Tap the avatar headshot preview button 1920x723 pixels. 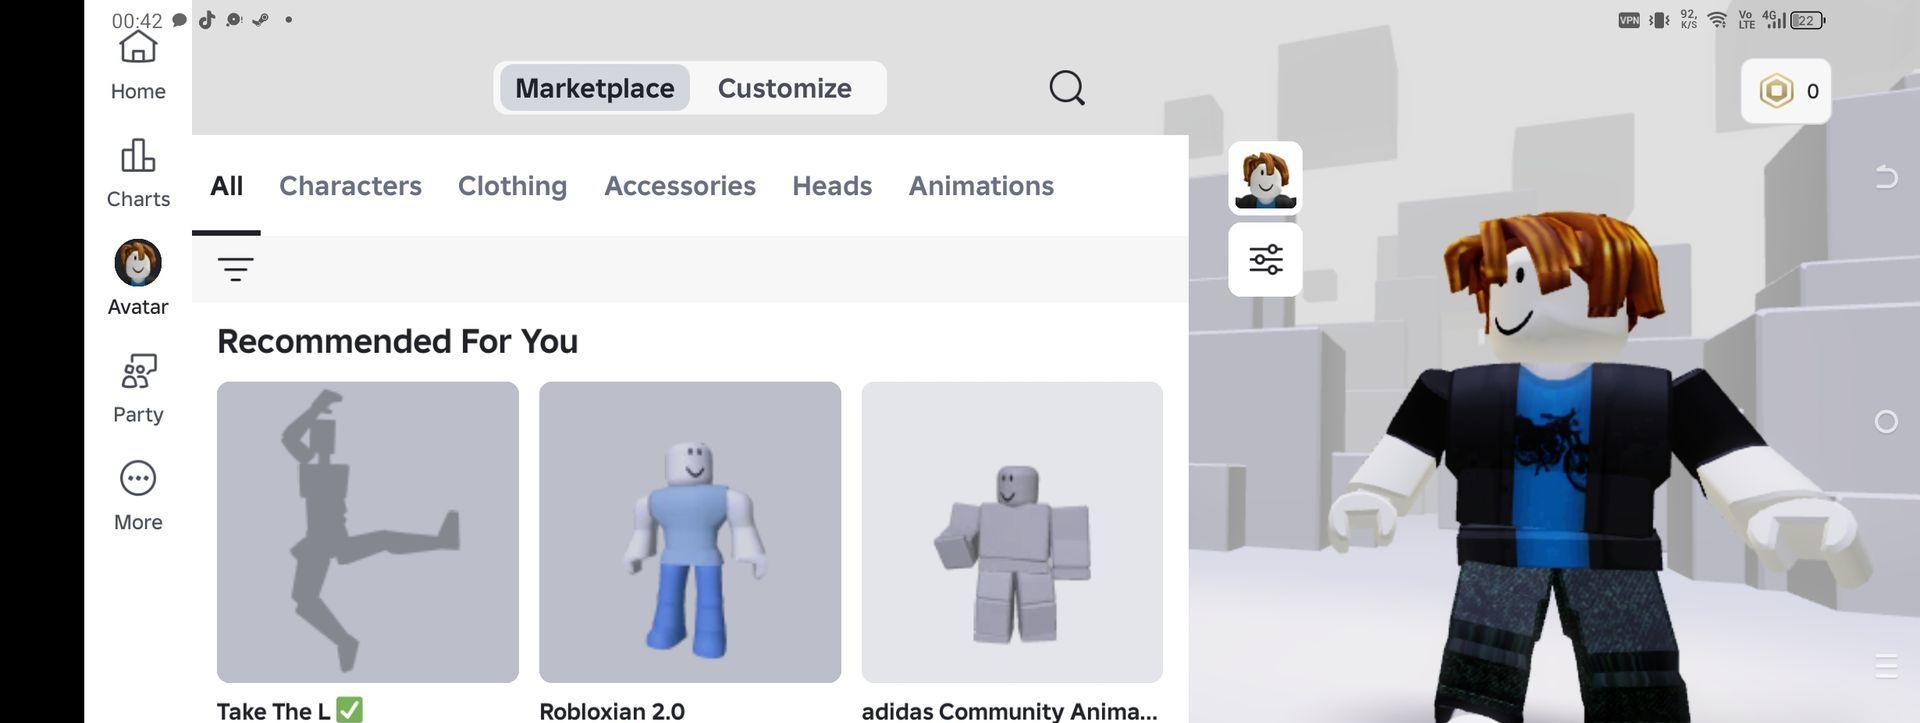click(1265, 178)
